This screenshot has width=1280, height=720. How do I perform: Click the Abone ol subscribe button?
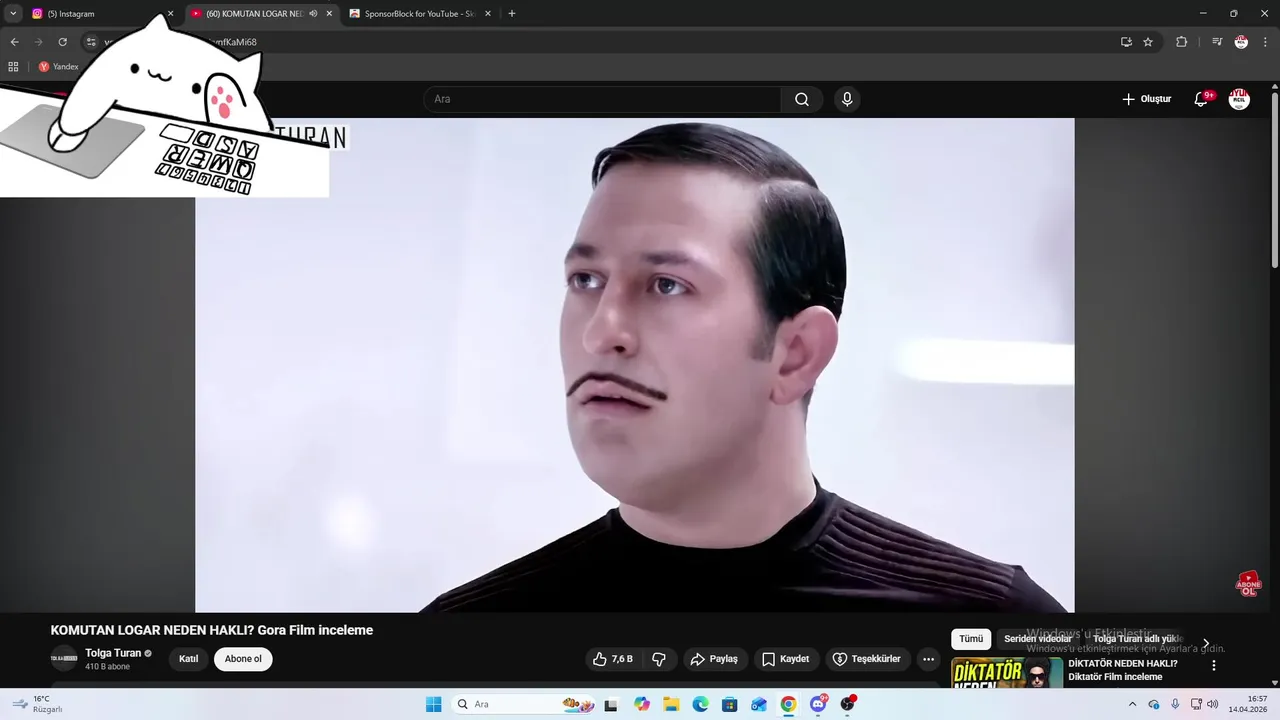(x=243, y=659)
